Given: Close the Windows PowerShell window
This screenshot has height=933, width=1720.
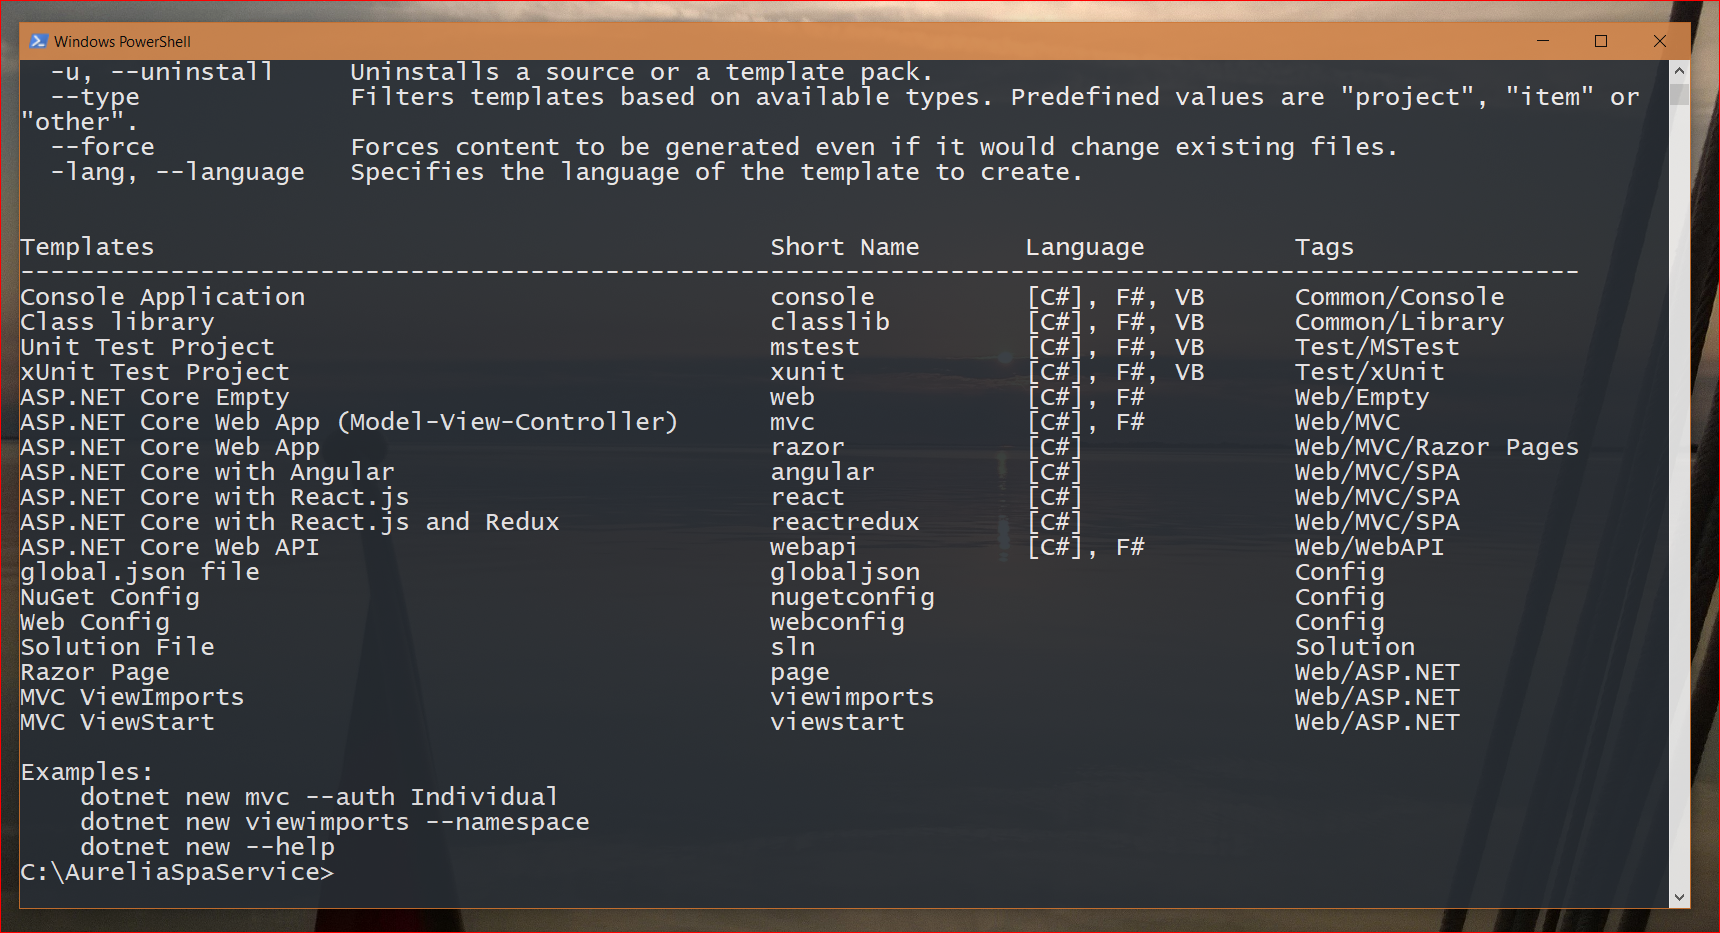Looking at the screenshot, I should 1660,41.
